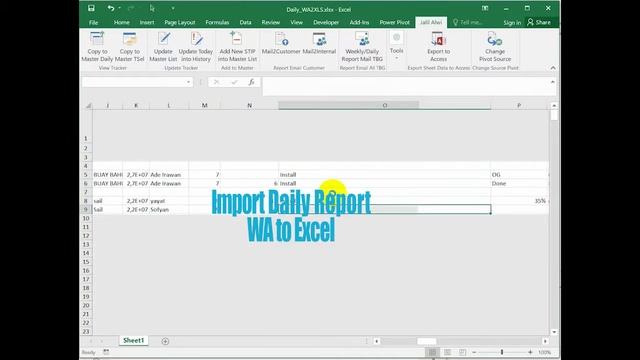The height and width of the screenshot is (360, 640).
Task: Click the horizontal scrollbar thumb
Action: (x=427, y=341)
